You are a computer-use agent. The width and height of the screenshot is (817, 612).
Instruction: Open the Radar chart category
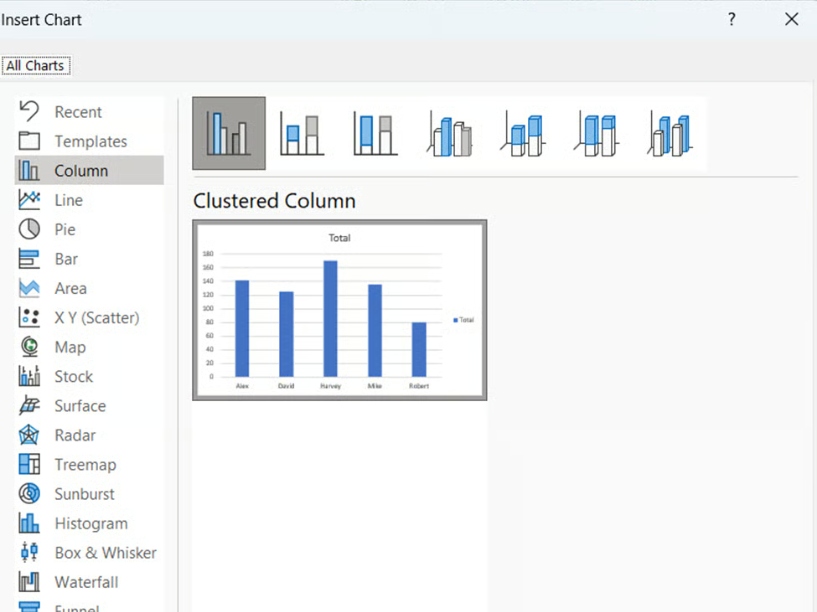[74, 435]
